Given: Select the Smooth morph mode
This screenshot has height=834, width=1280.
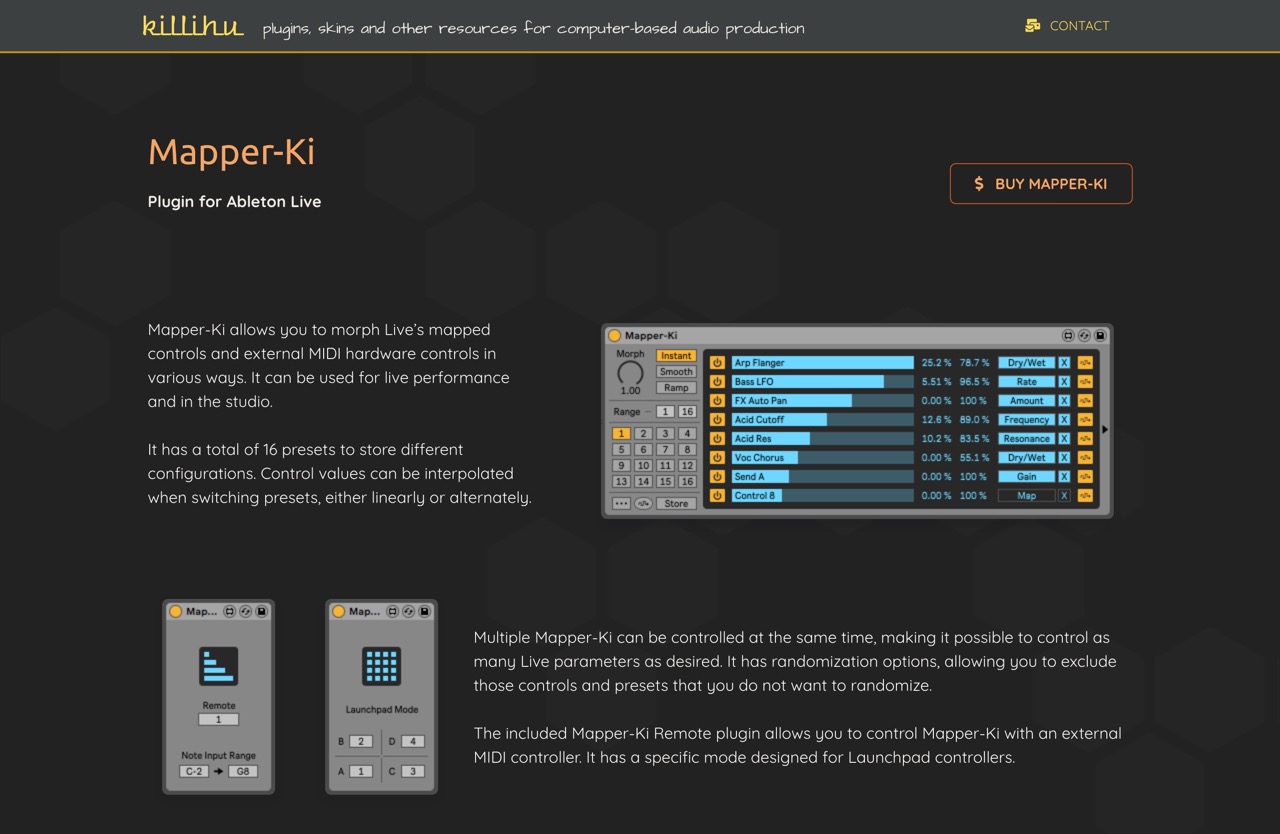Looking at the screenshot, I should [x=676, y=371].
